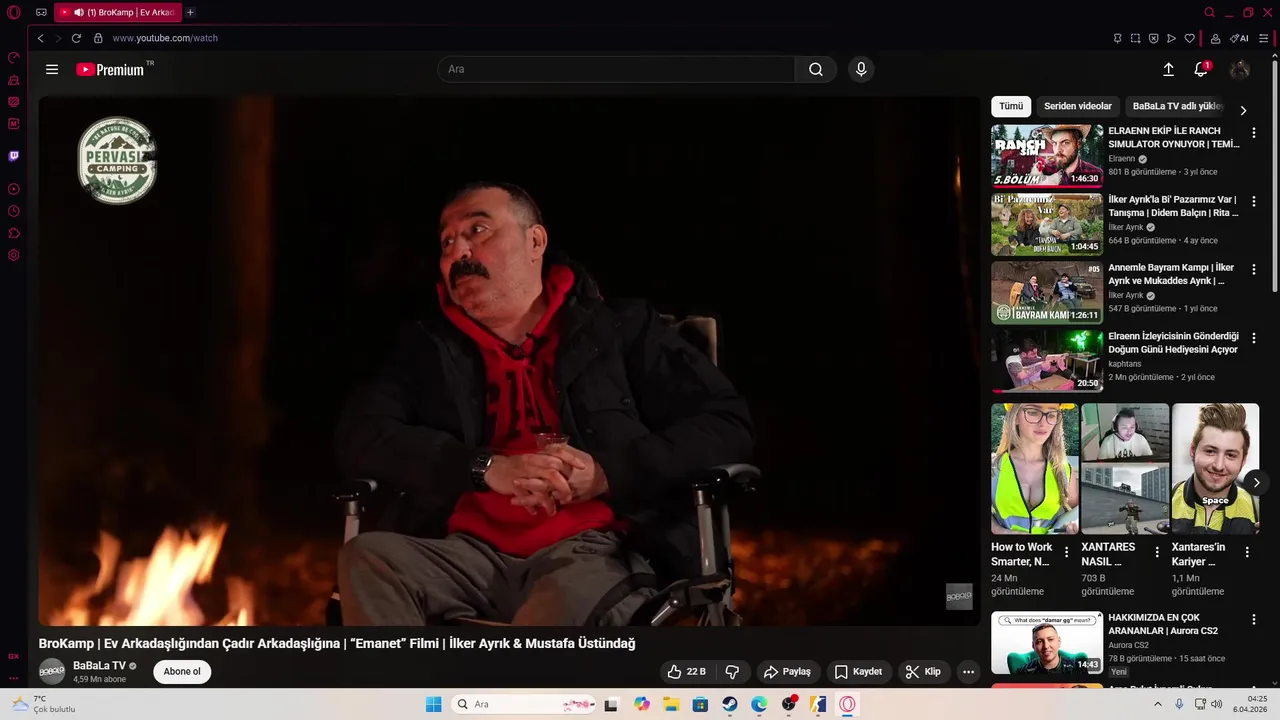Open the BaBaLa TV channel avatar
This screenshot has width=1280, height=720.
tap(52, 671)
